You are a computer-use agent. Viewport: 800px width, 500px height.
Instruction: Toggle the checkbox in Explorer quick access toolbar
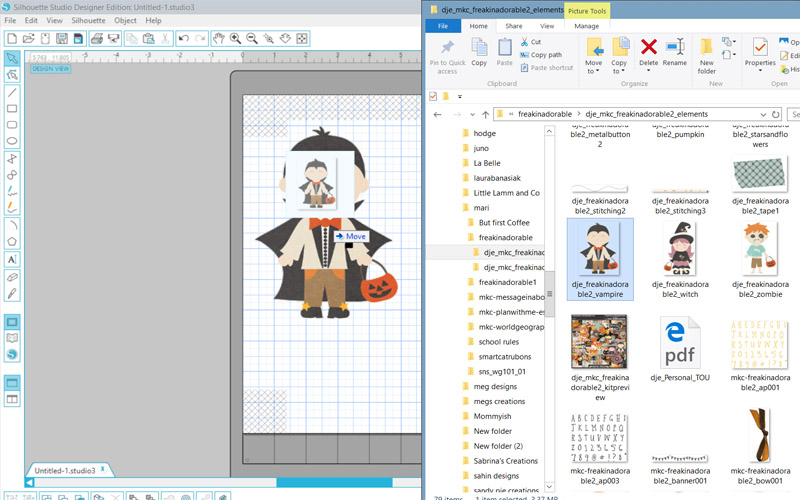click(433, 96)
